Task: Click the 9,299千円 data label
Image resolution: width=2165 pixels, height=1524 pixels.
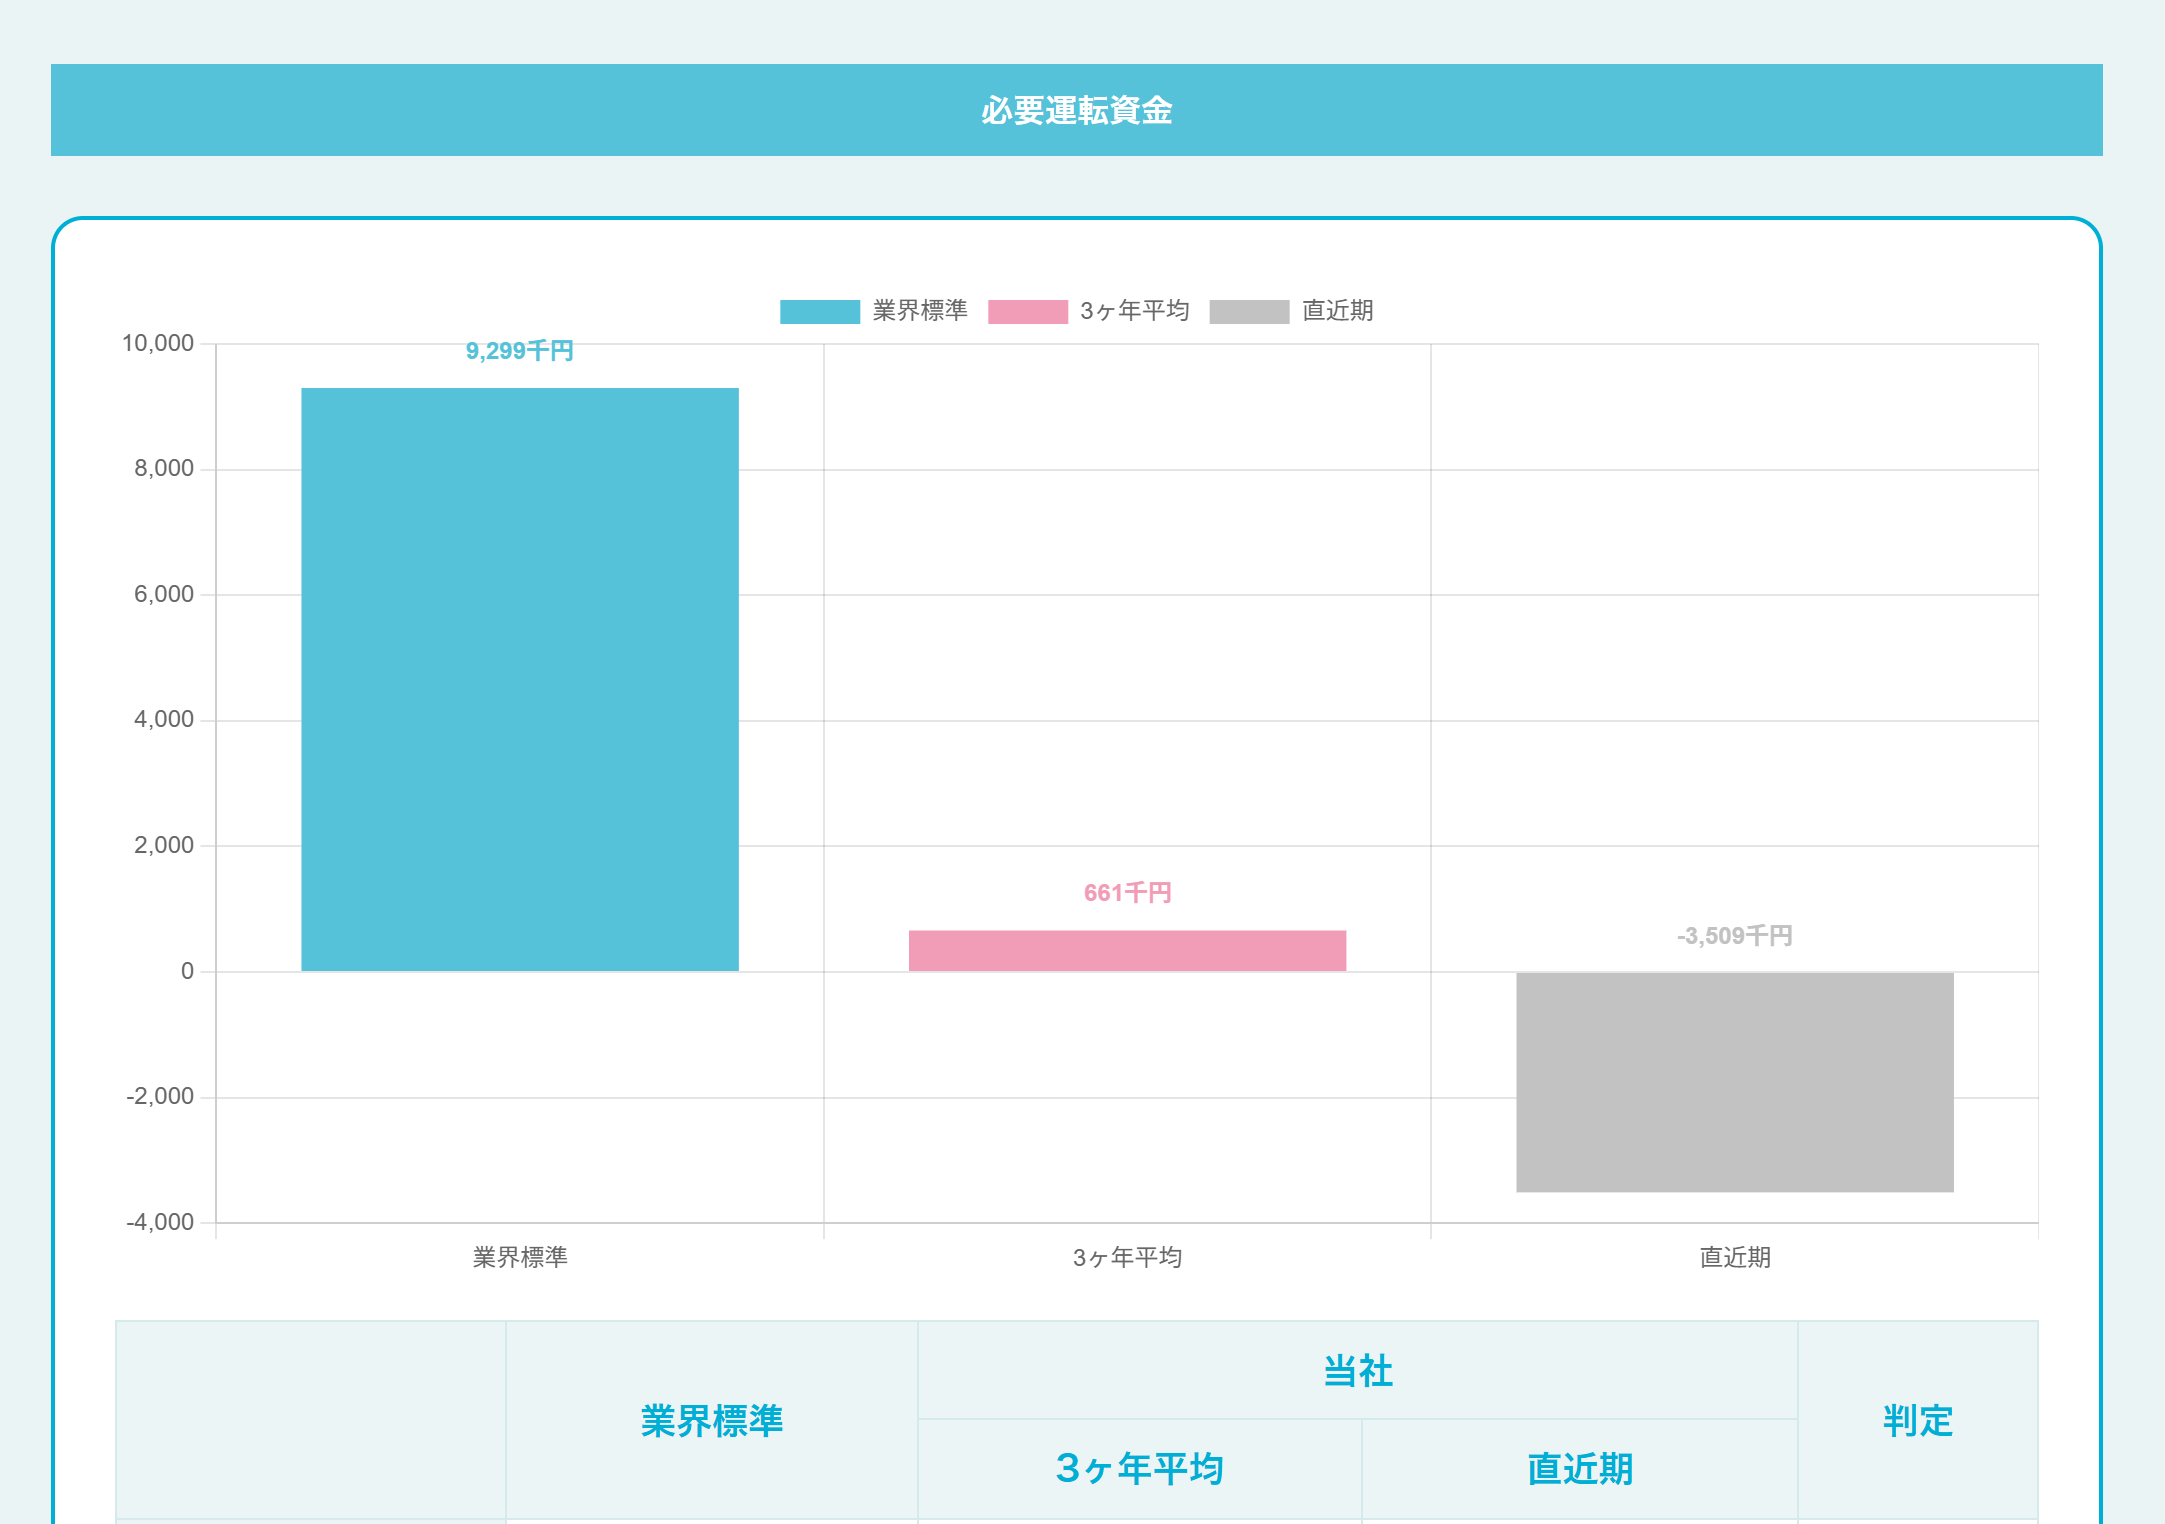Action: (519, 351)
